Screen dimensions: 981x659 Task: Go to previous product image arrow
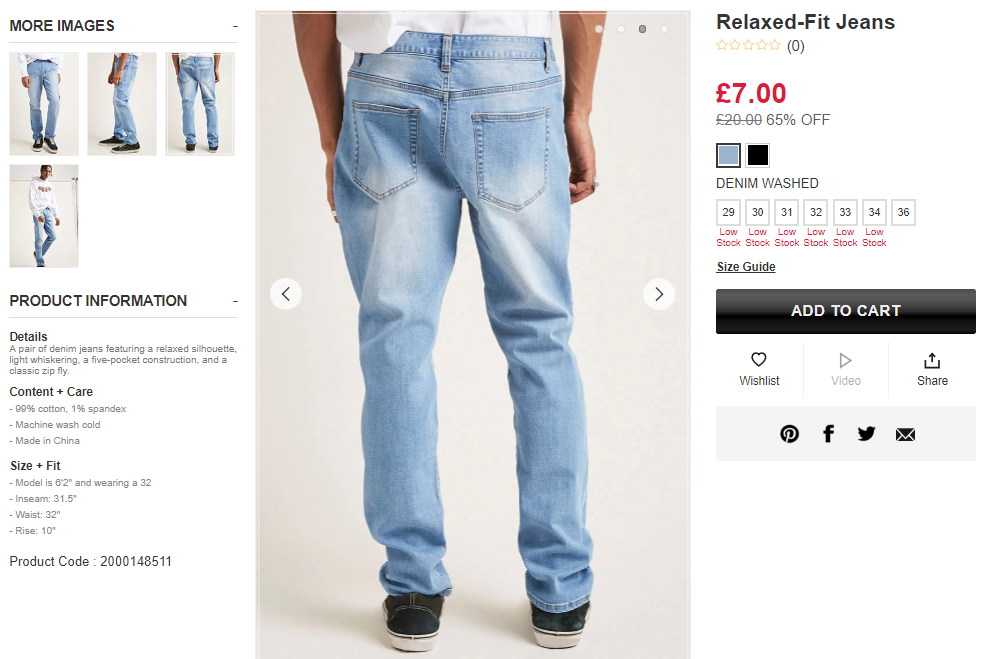[286, 294]
